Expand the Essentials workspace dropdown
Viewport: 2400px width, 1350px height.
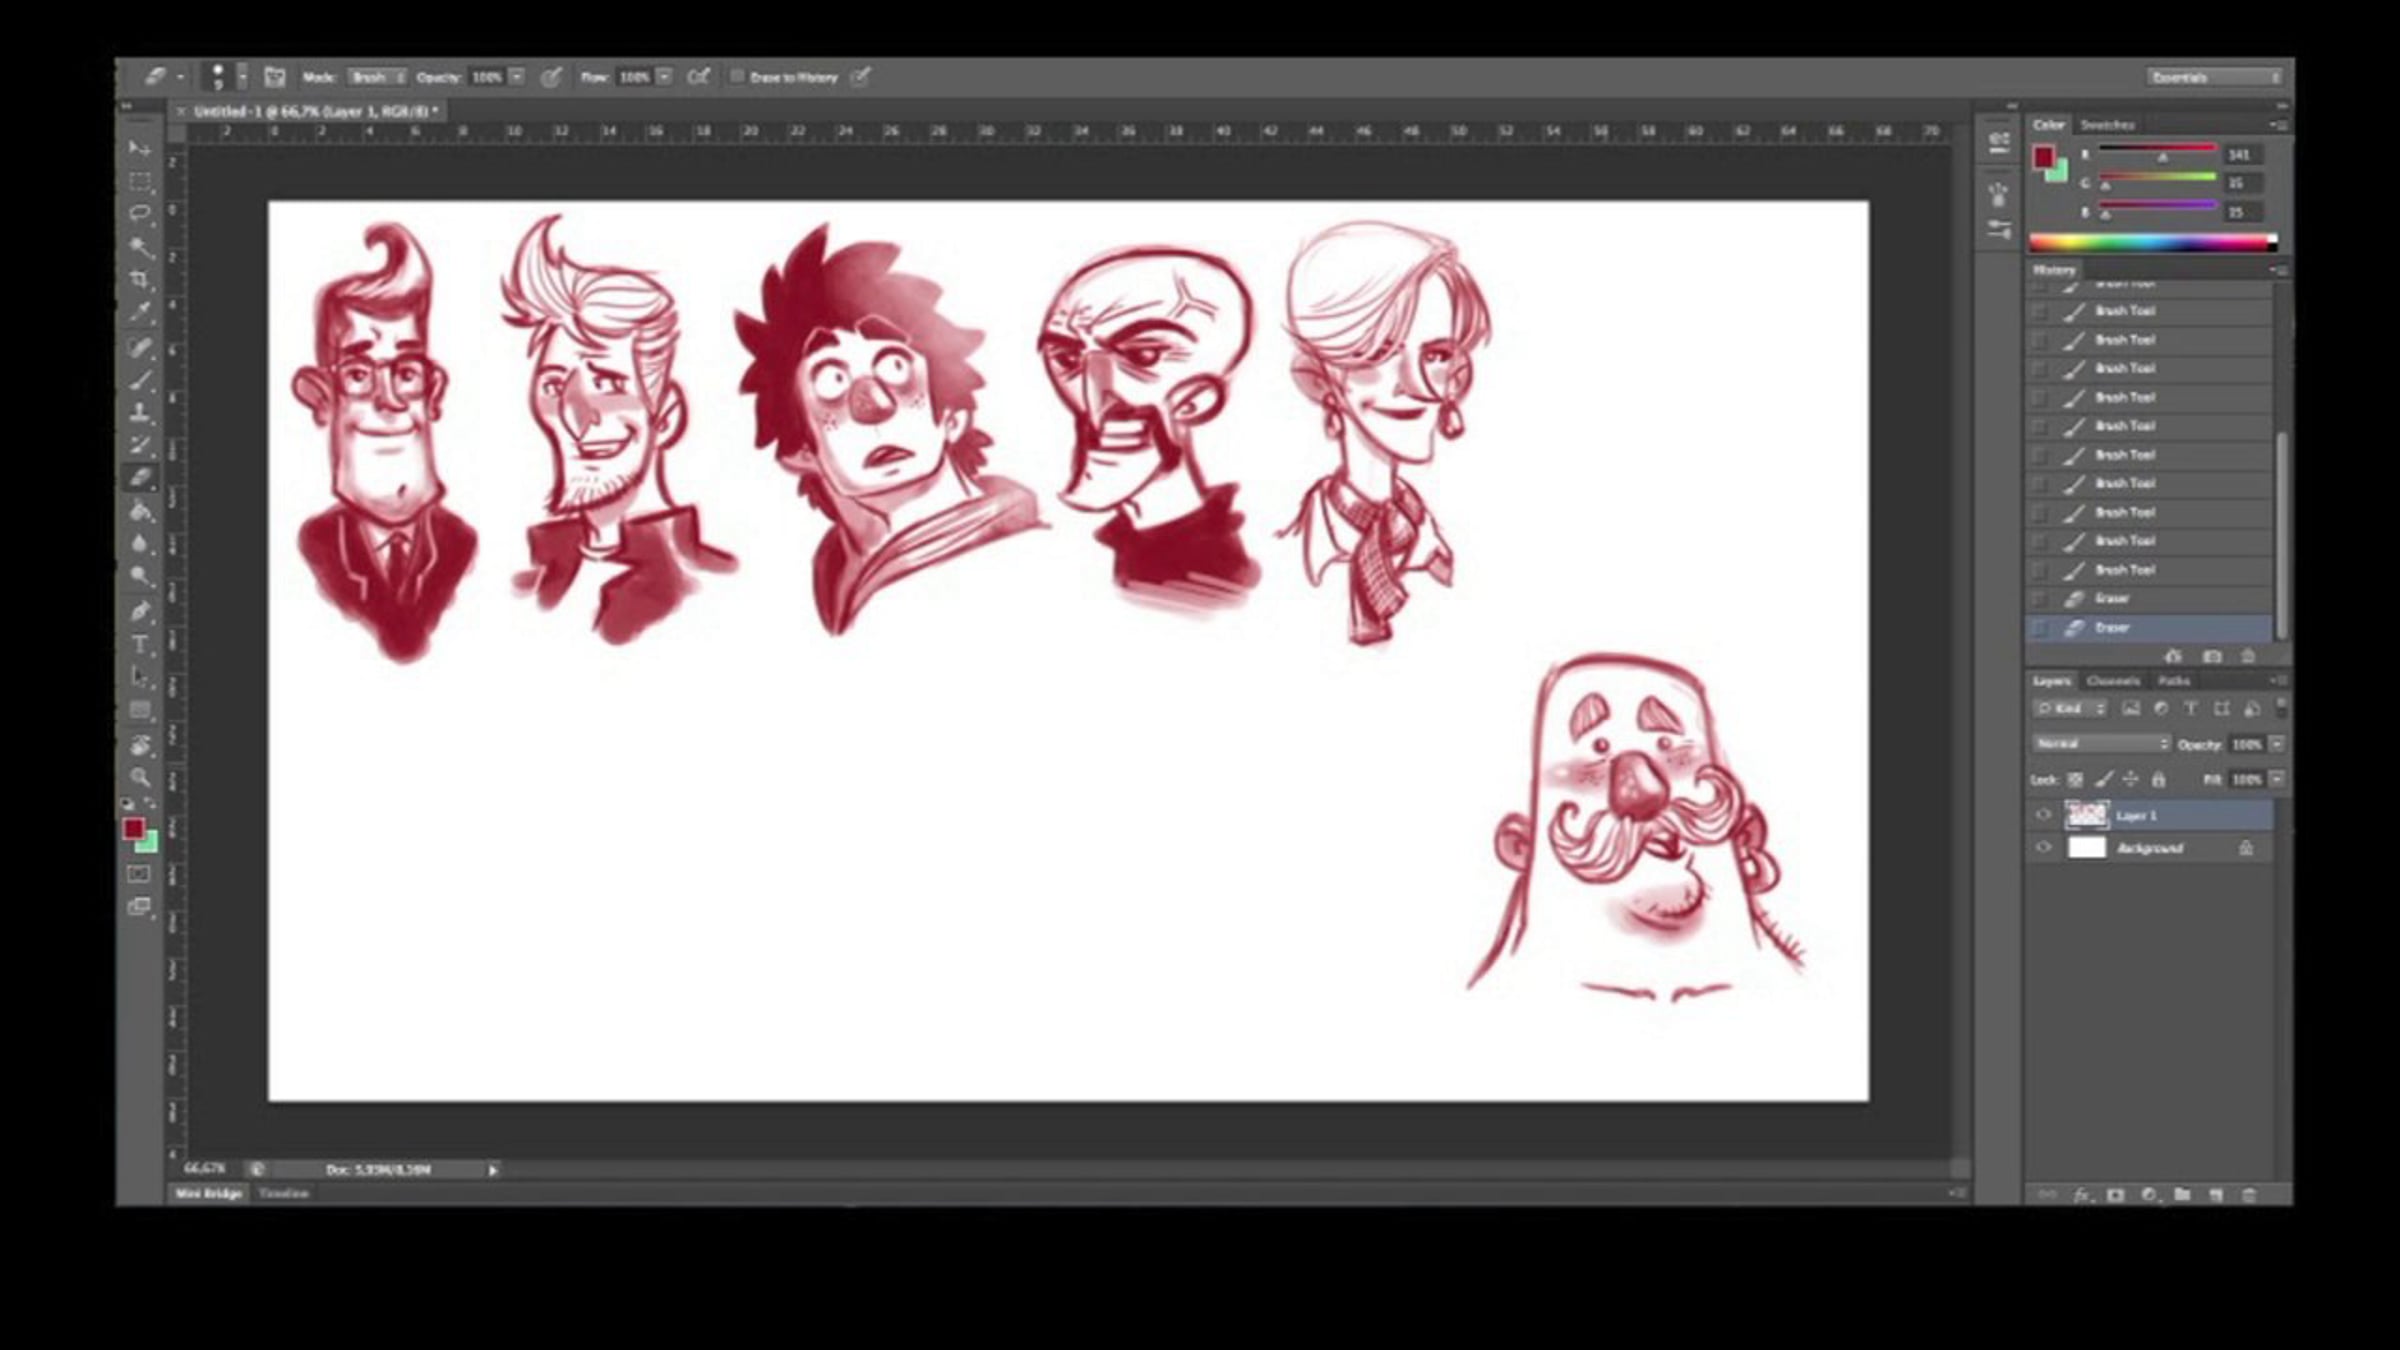[2214, 77]
